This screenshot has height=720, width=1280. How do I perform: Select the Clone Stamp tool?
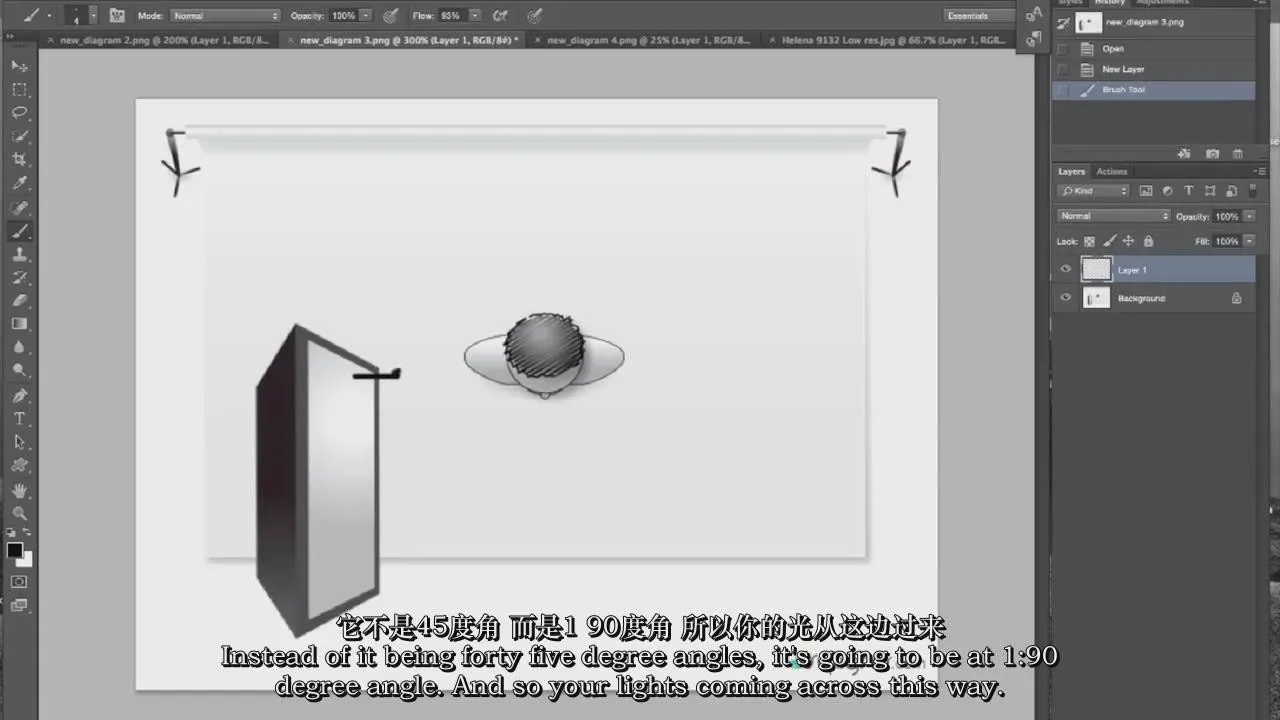(19, 255)
